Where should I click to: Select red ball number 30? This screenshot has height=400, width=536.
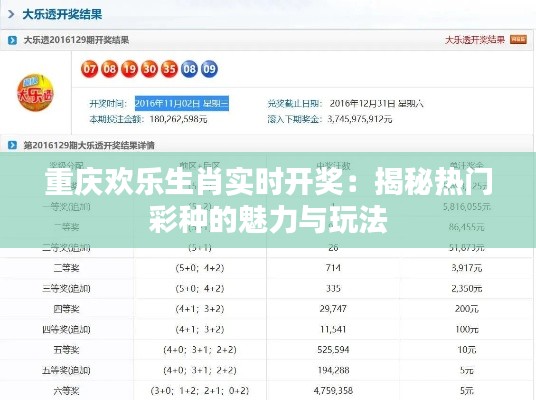point(149,69)
